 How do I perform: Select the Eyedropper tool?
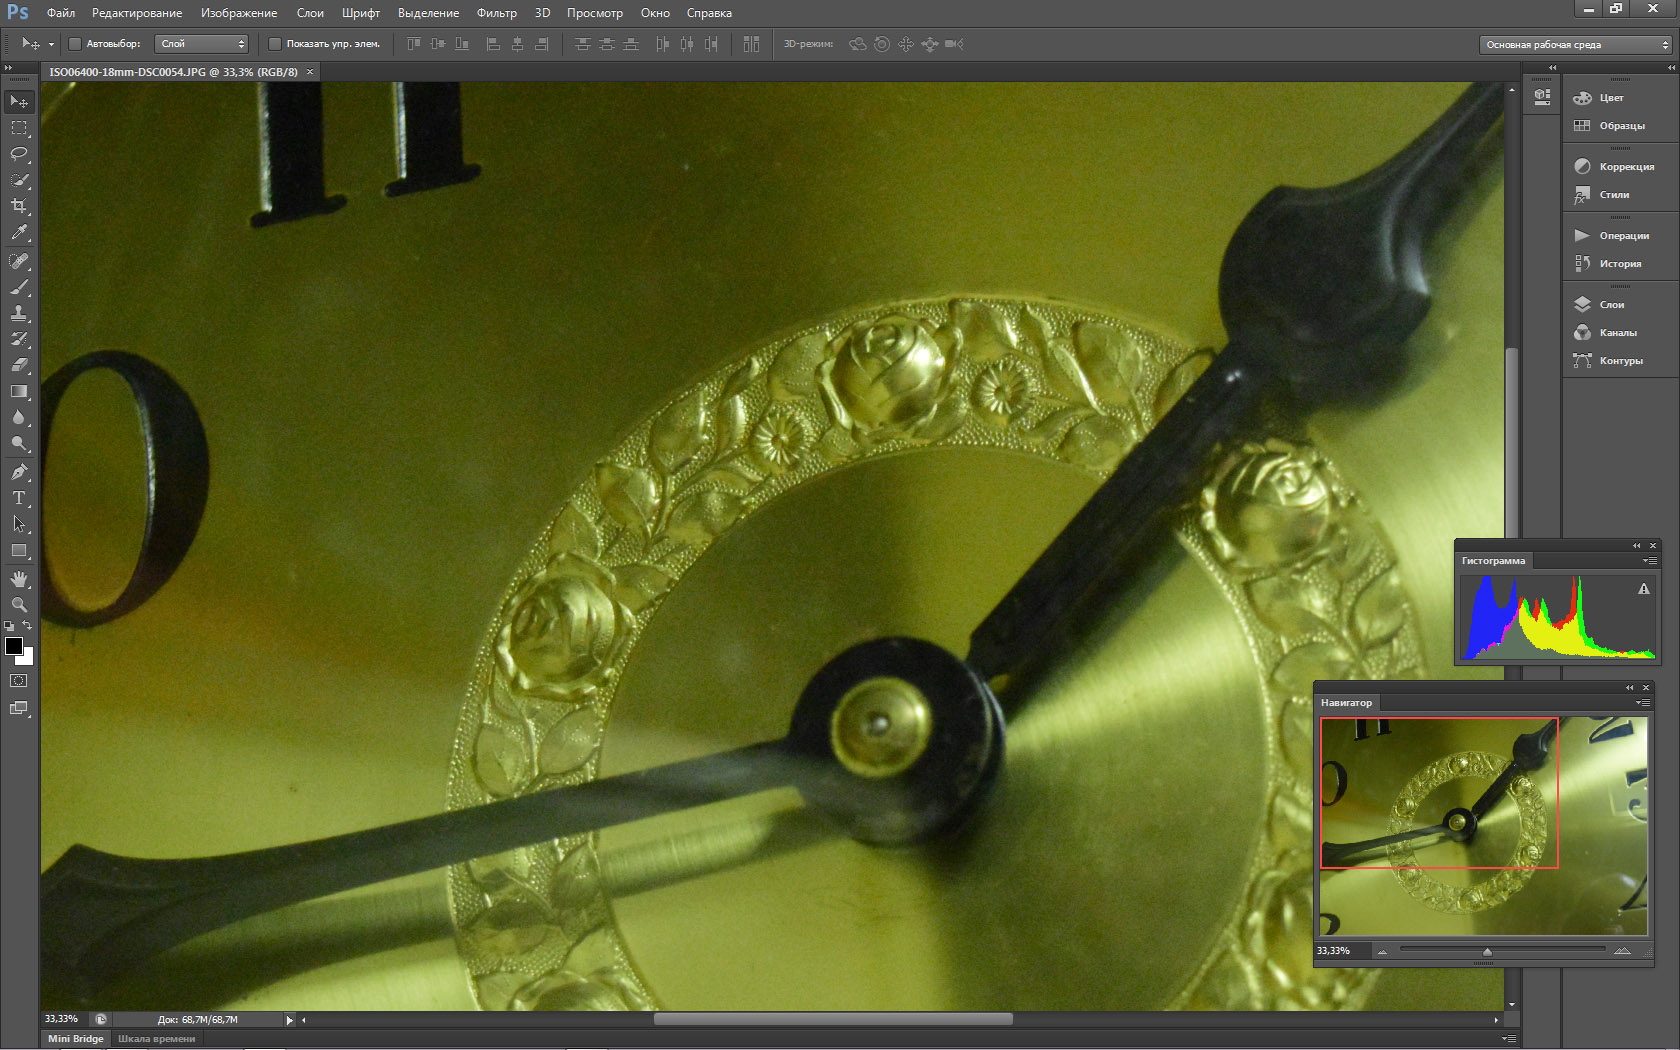click(x=19, y=232)
